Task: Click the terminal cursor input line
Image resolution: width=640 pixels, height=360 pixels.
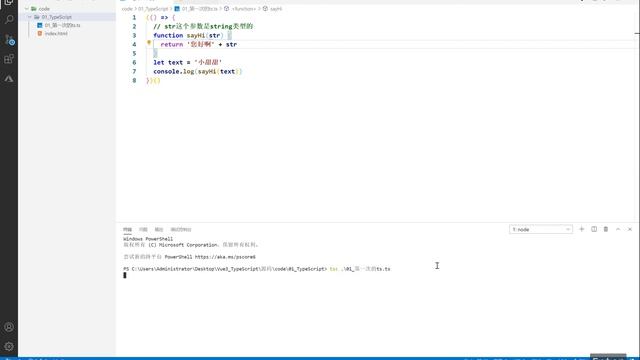Action: pyautogui.click(x=125, y=275)
